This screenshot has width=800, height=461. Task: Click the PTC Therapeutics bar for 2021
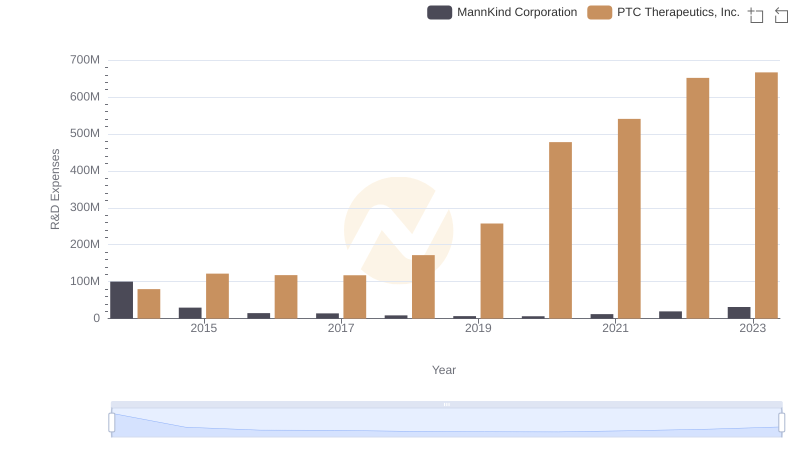[x=629, y=219]
